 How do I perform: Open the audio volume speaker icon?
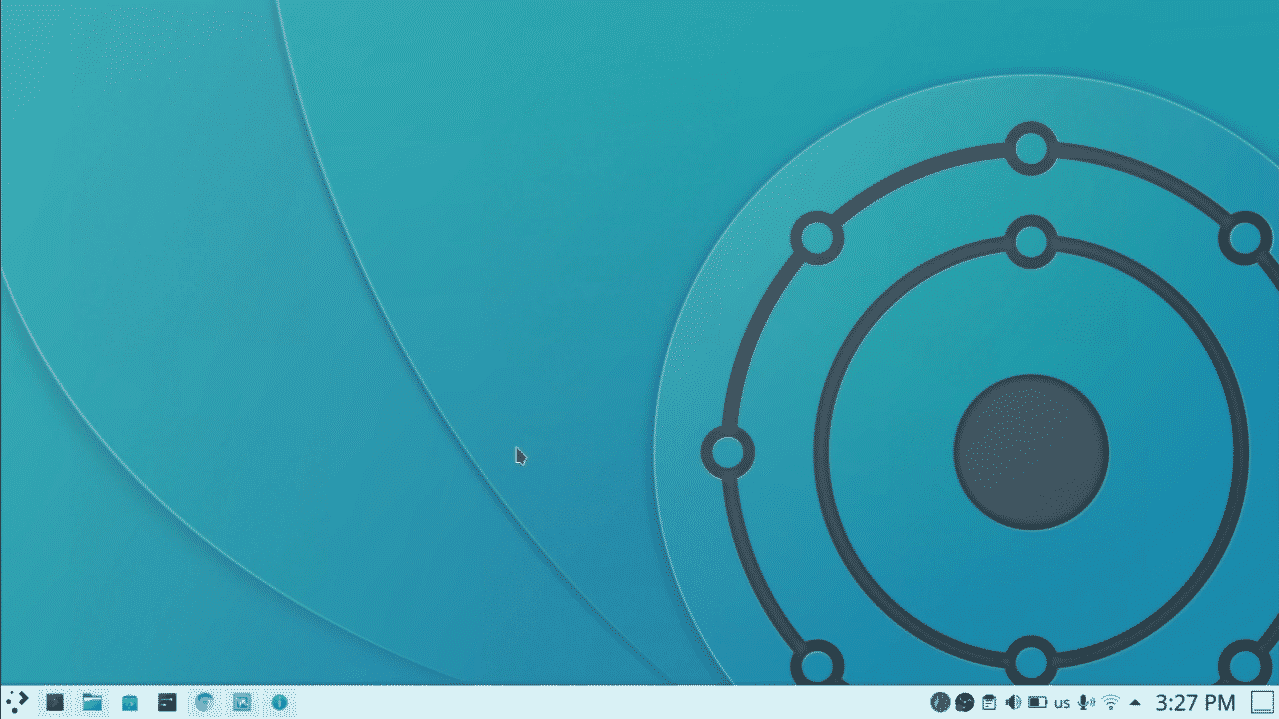point(1012,703)
